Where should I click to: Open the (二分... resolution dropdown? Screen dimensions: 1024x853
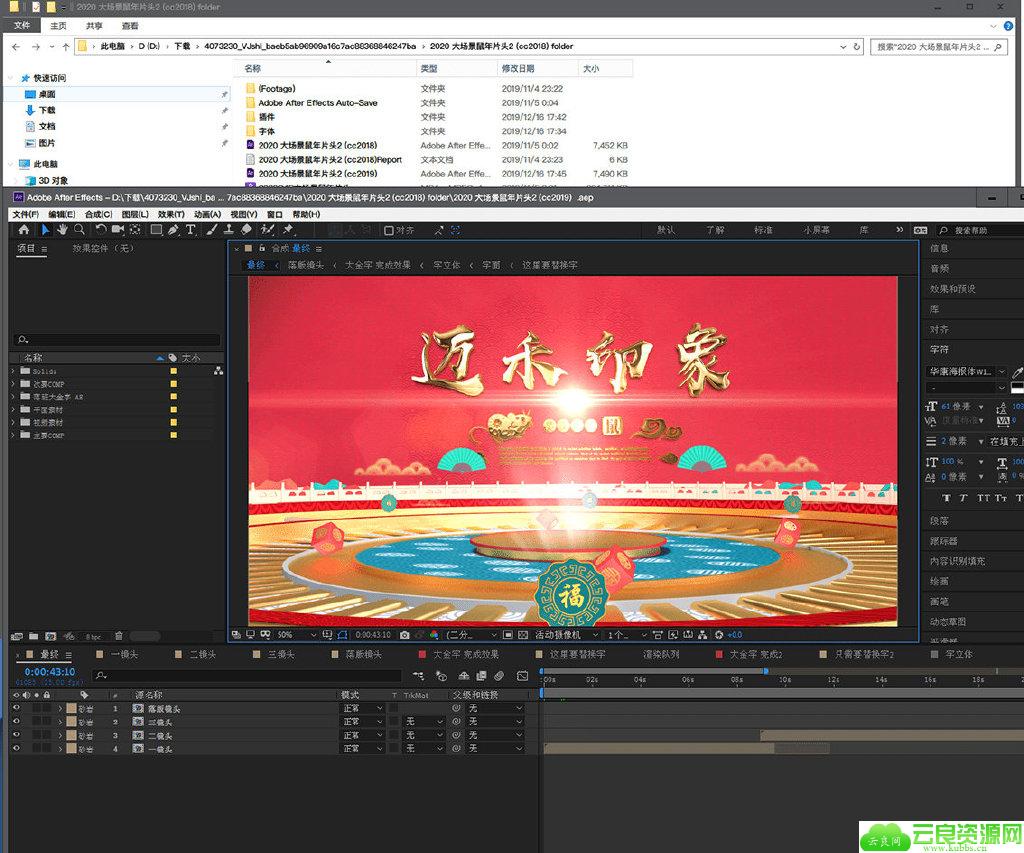point(472,635)
